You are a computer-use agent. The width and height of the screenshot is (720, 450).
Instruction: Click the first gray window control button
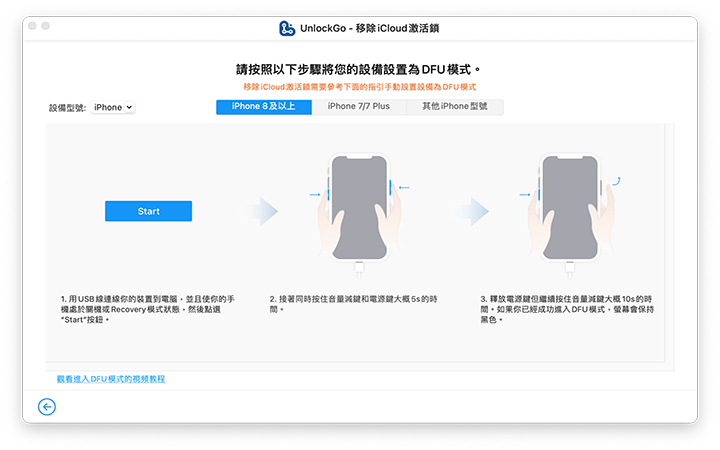tap(32, 26)
